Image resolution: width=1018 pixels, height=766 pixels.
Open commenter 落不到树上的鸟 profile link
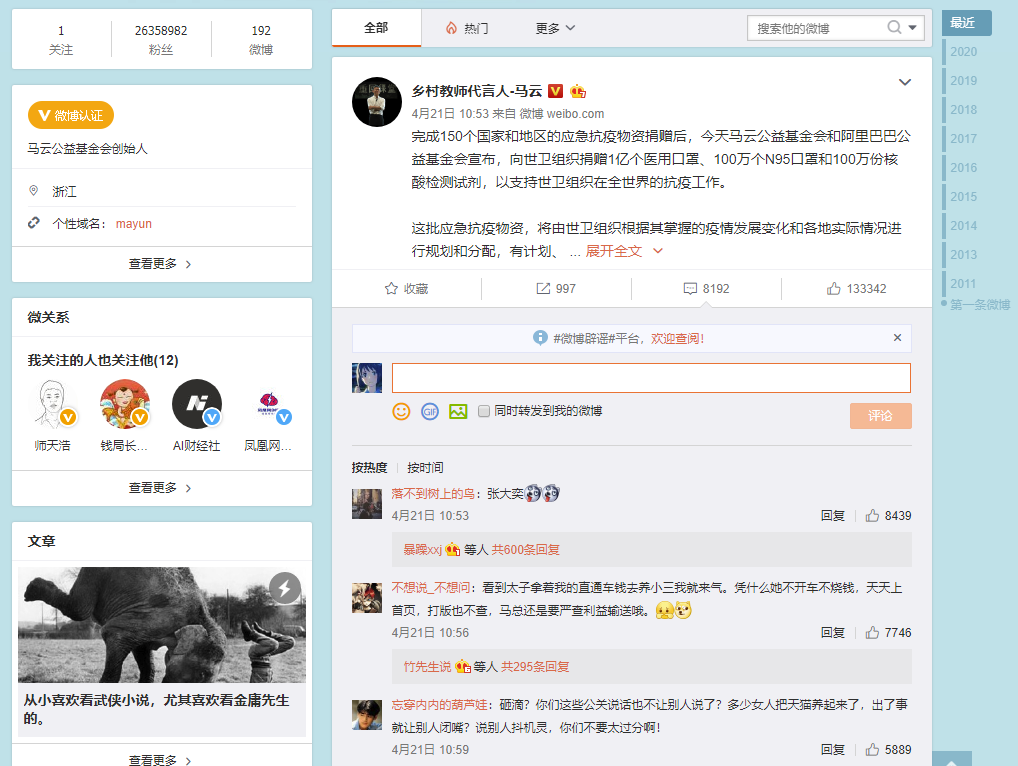[x=433, y=494]
